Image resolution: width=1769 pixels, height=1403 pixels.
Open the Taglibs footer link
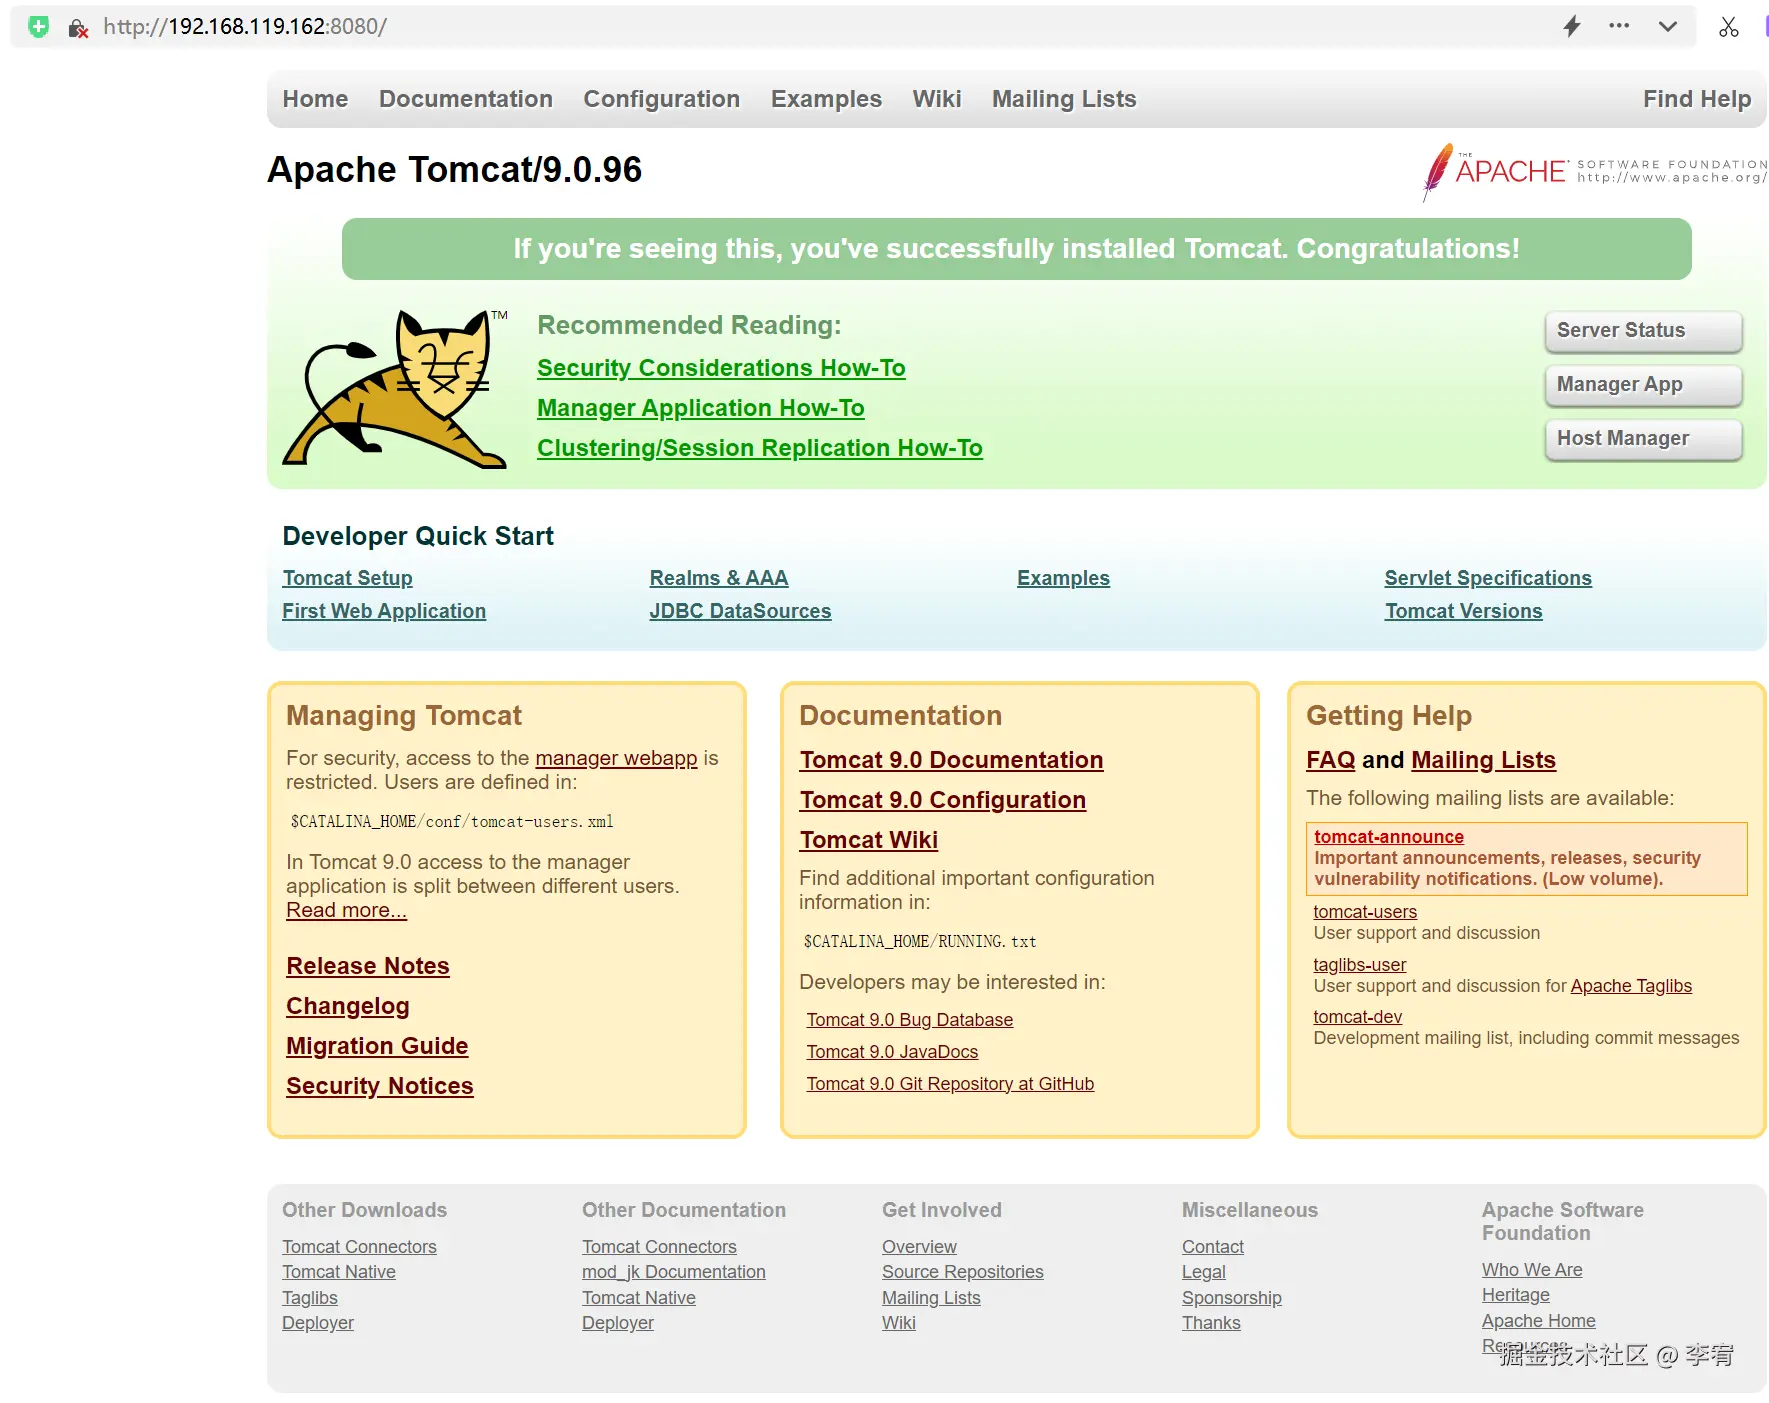(310, 1298)
